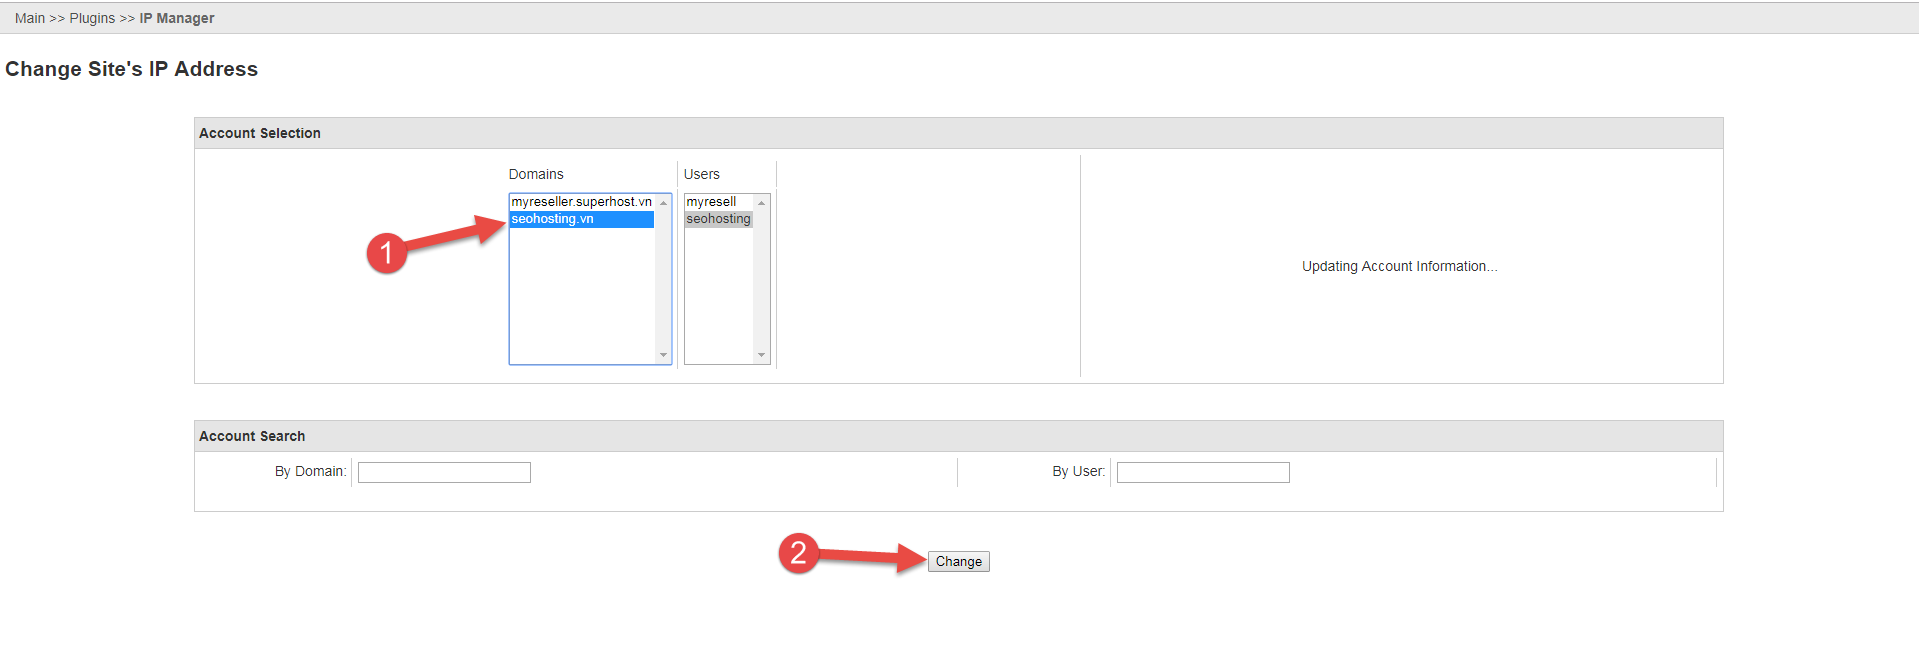The image size is (1919, 654).
Task: Focus the By Domain search field
Action: point(444,472)
